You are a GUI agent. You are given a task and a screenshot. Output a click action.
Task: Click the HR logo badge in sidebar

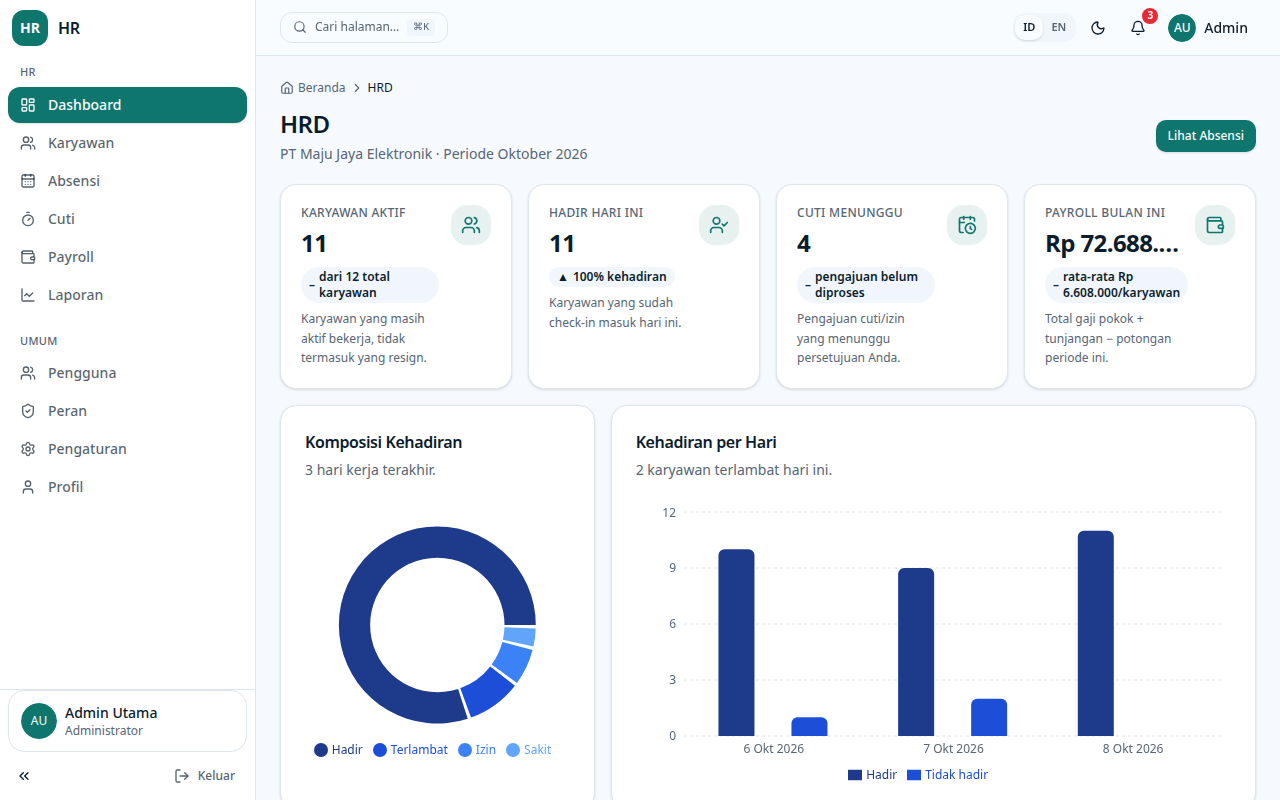click(30, 28)
